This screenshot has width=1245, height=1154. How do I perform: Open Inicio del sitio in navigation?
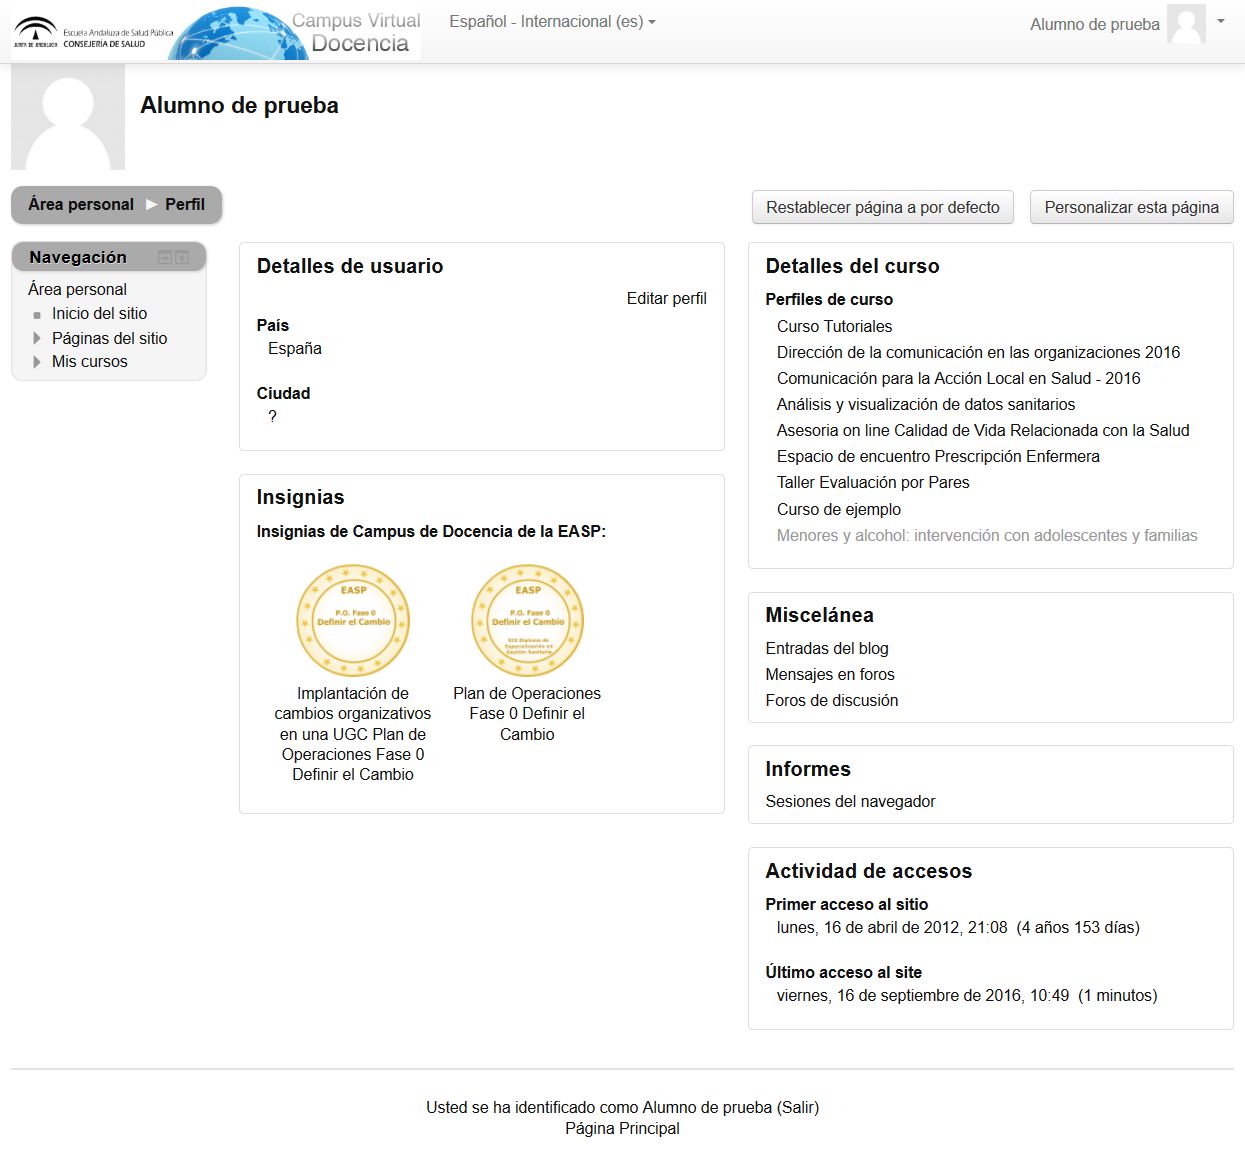(99, 313)
